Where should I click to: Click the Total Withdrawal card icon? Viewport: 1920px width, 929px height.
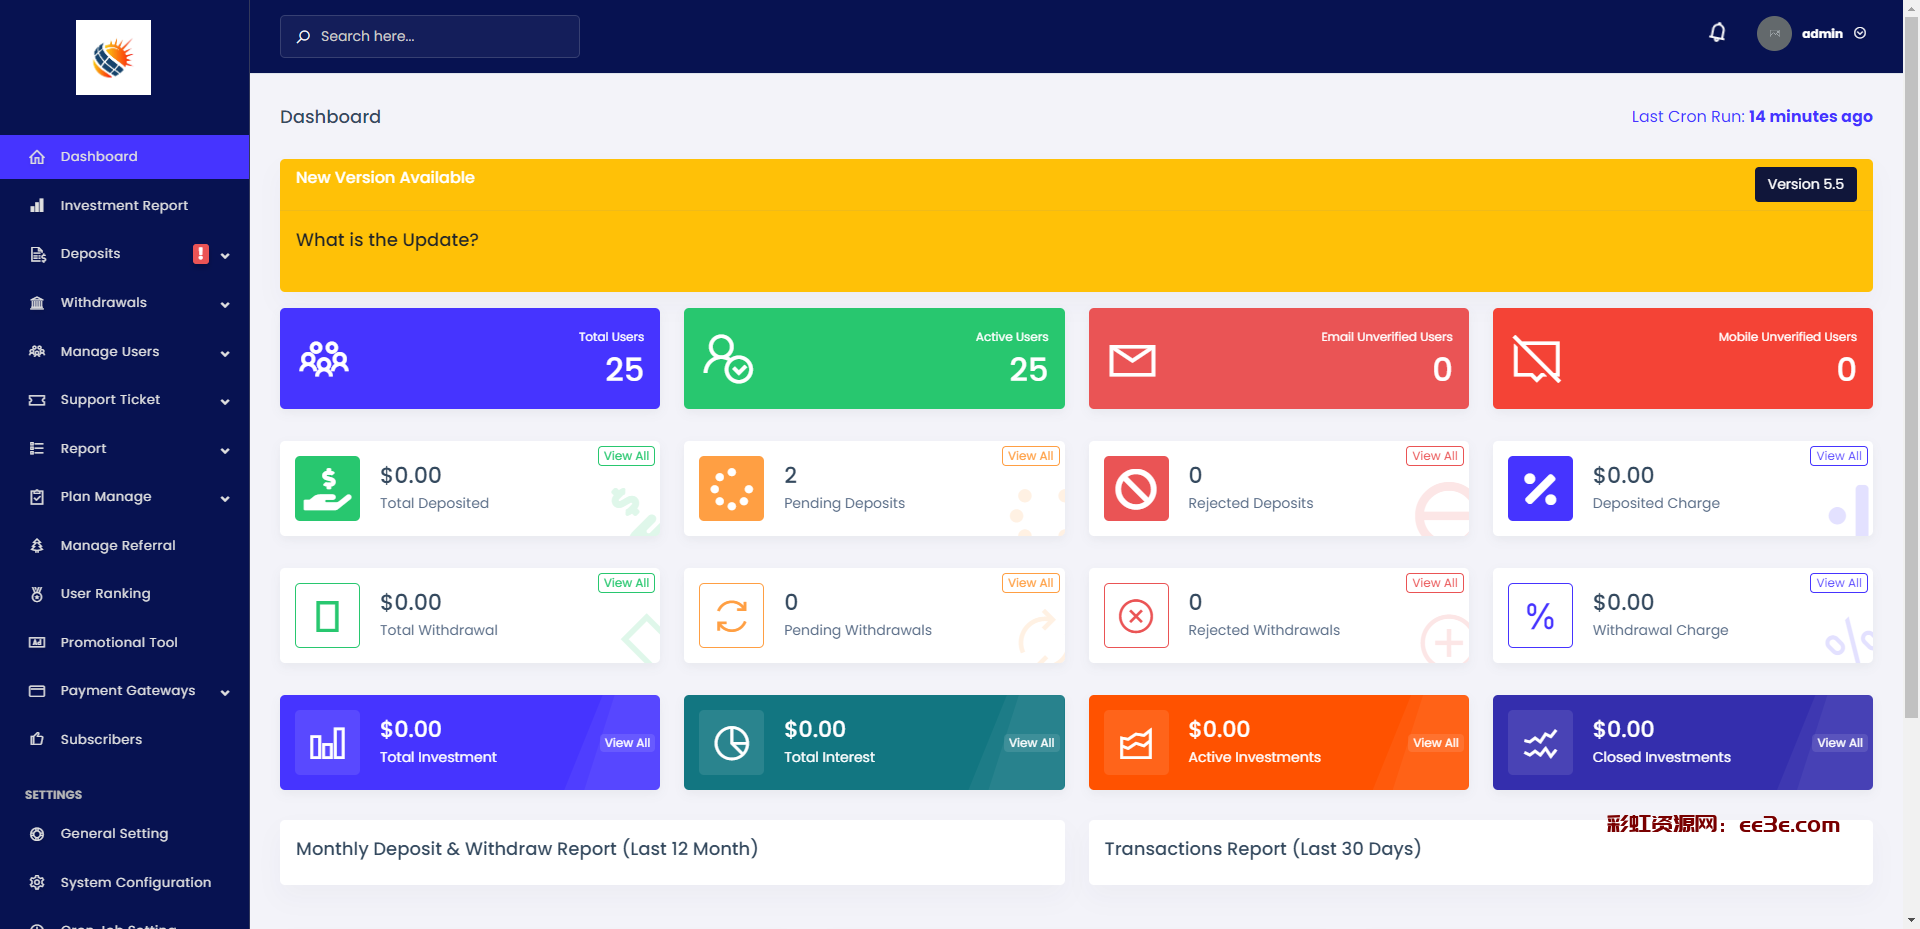click(x=327, y=615)
